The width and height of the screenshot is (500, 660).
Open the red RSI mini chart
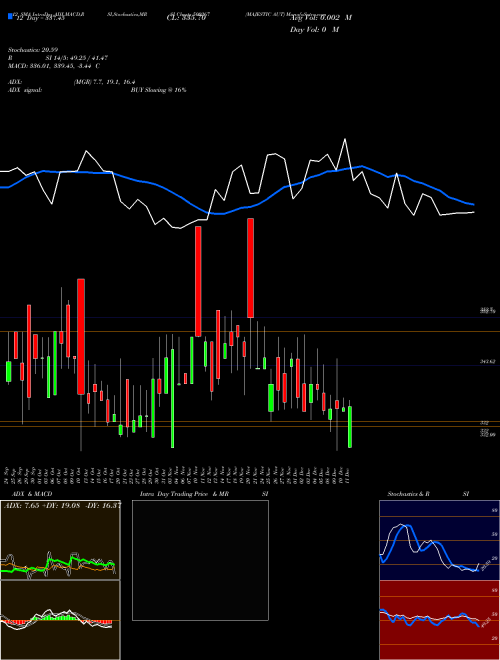tap(439, 620)
